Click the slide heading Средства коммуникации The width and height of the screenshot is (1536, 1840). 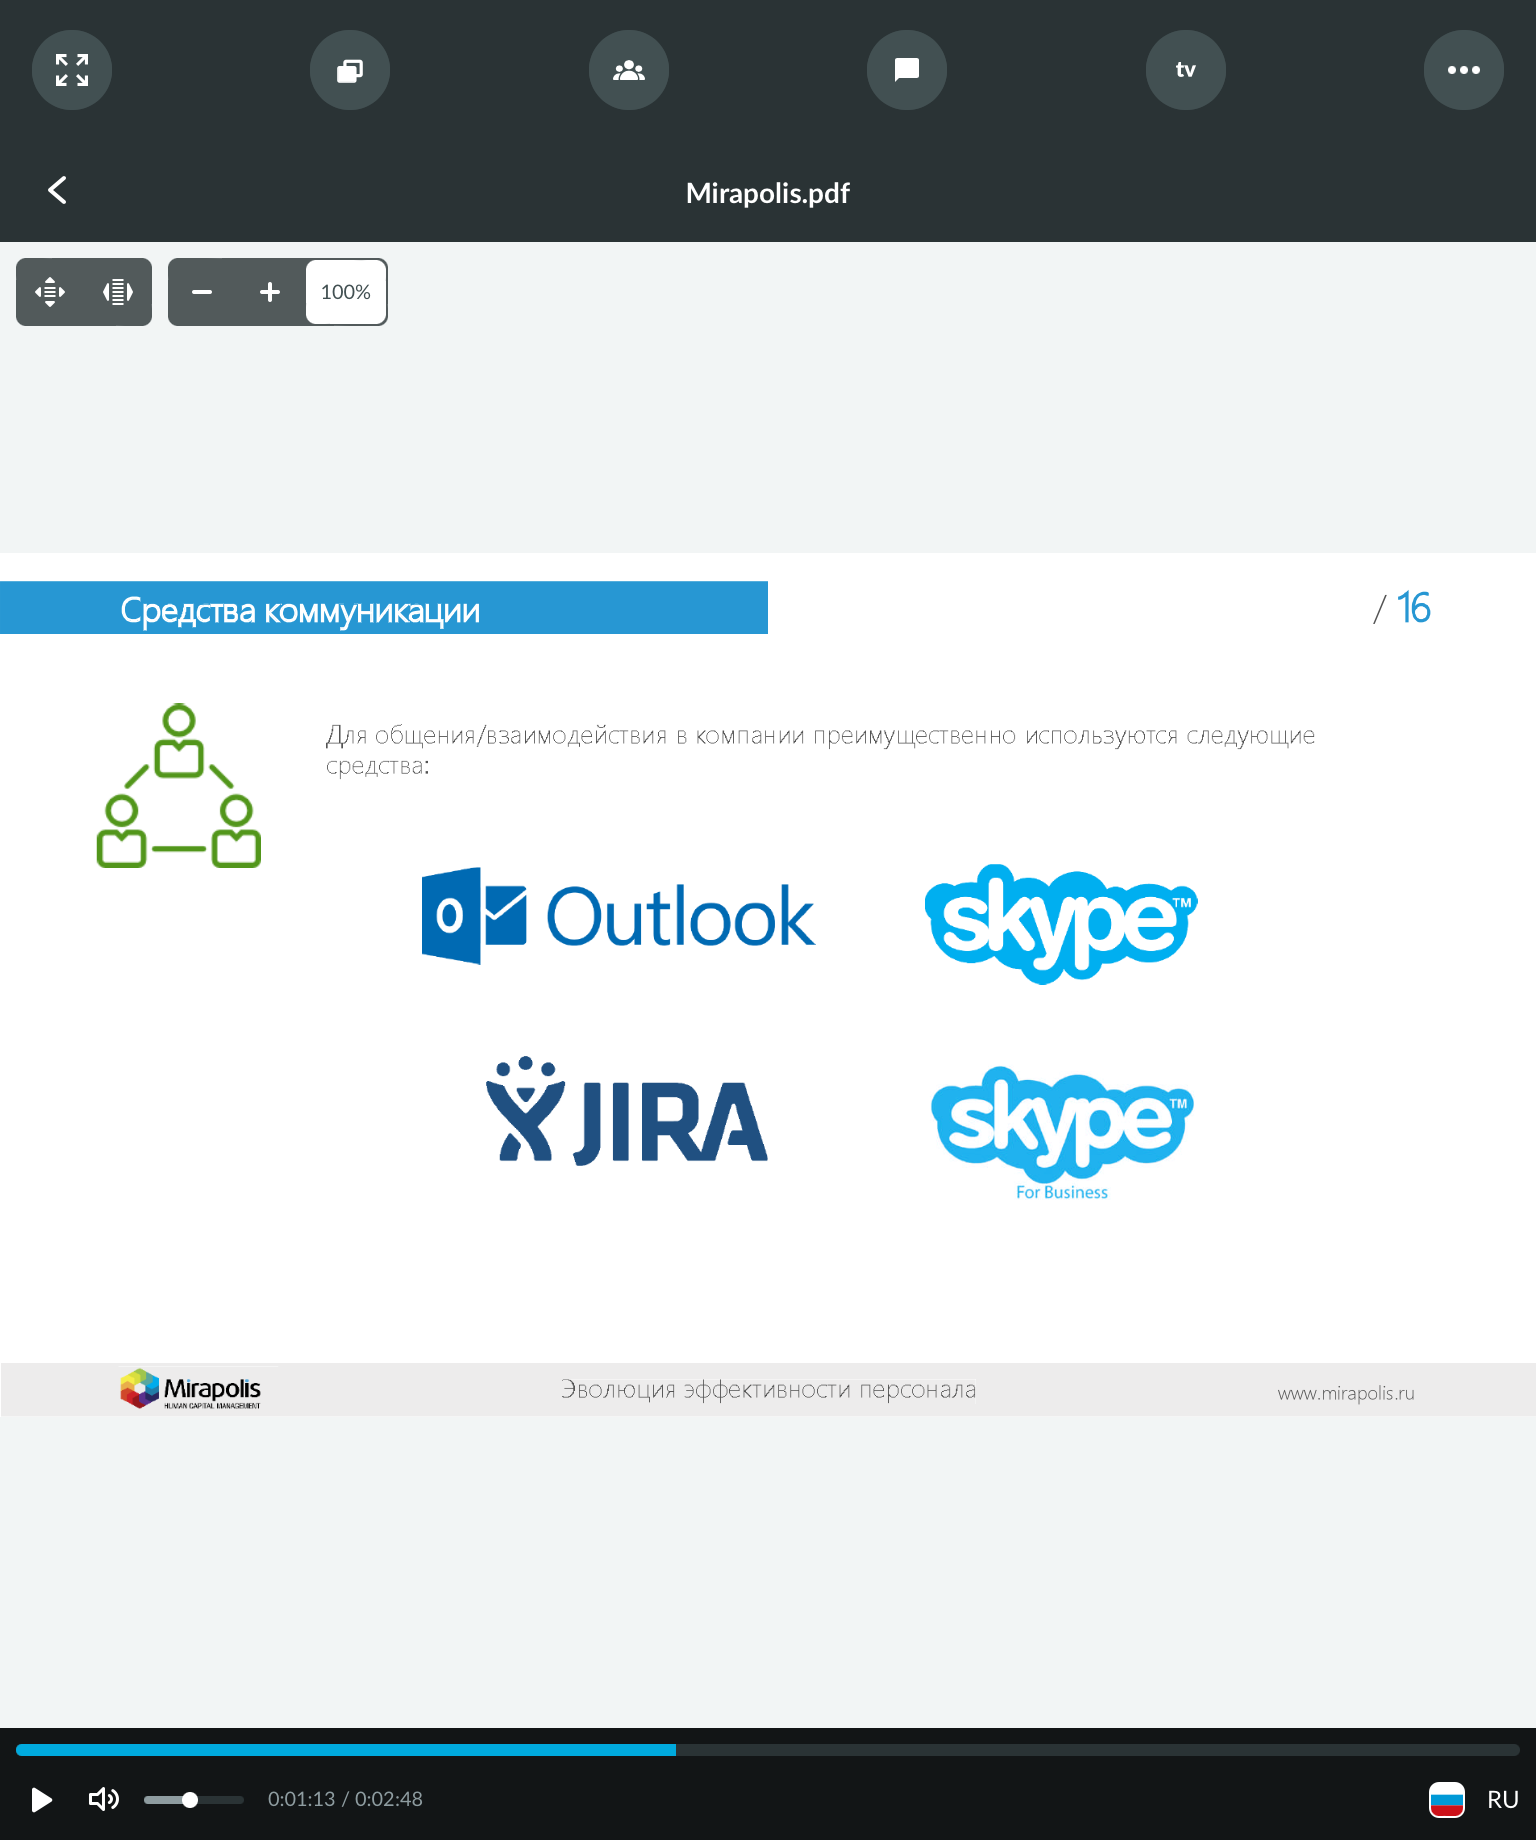click(x=300, y=610)
